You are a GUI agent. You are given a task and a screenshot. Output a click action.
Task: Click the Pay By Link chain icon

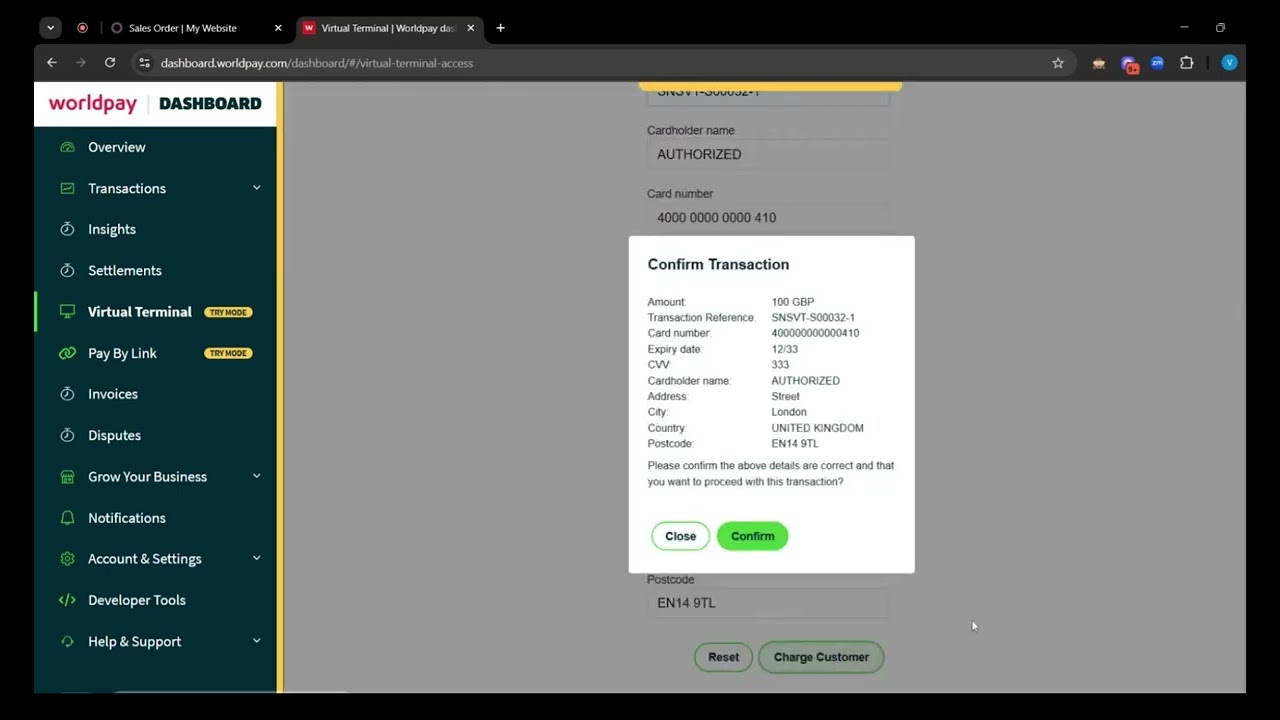coord(67,353)
